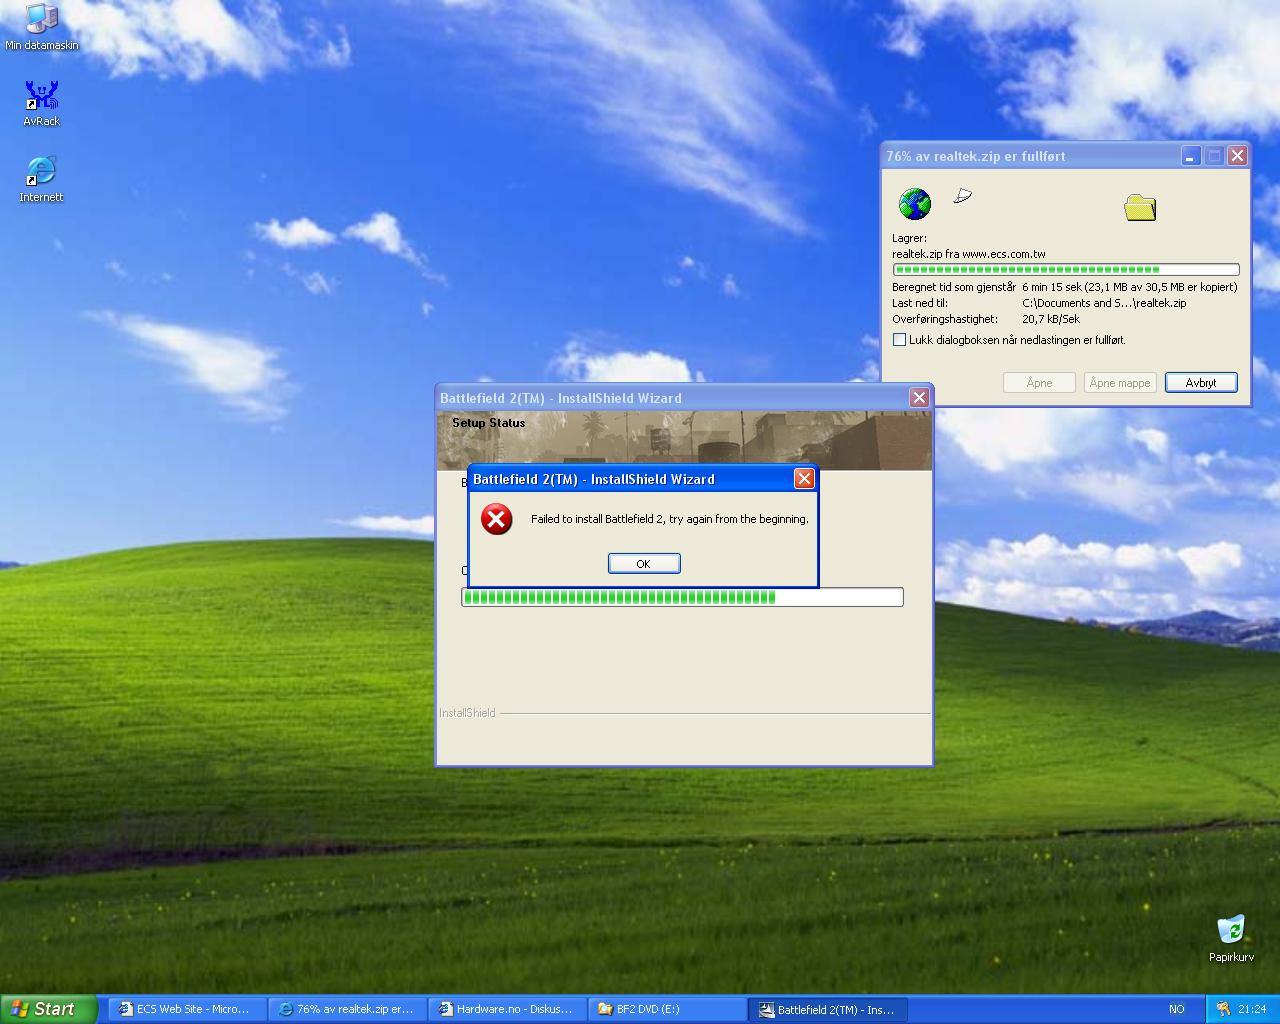This screenshot has height=1024, width=1280.
Task: Click OK in the install error dialog
Action: [644, 564]
